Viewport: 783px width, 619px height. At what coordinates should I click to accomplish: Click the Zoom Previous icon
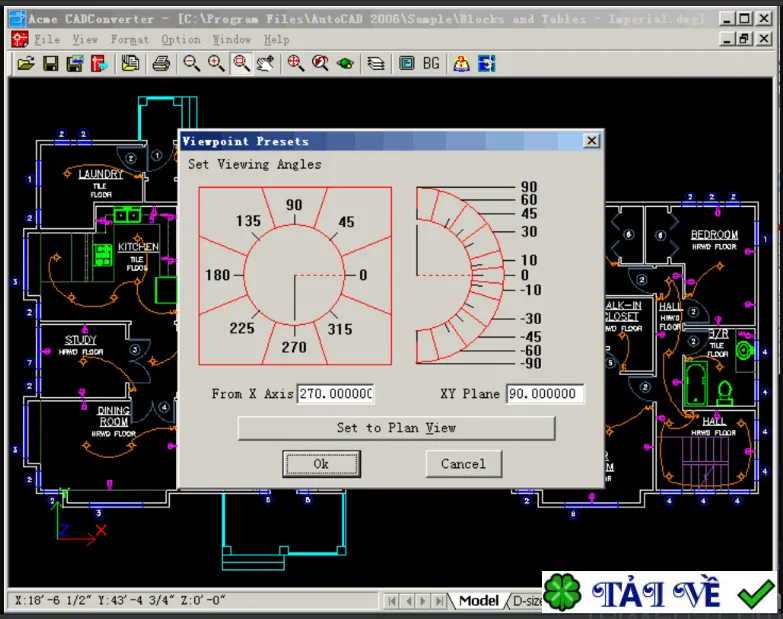[x=320, y=63]
